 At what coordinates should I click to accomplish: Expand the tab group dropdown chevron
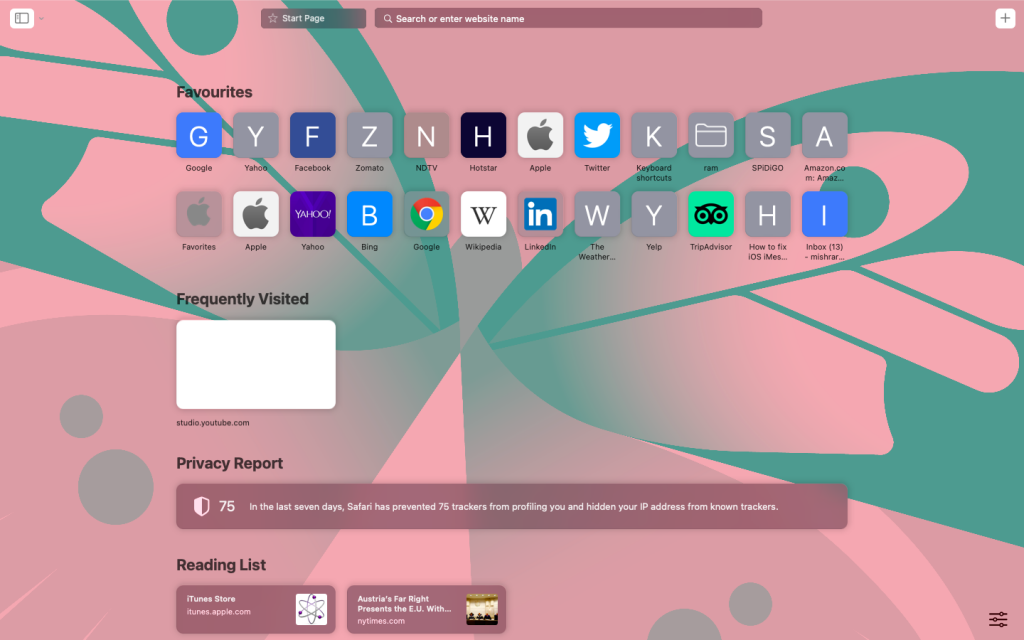41,18
